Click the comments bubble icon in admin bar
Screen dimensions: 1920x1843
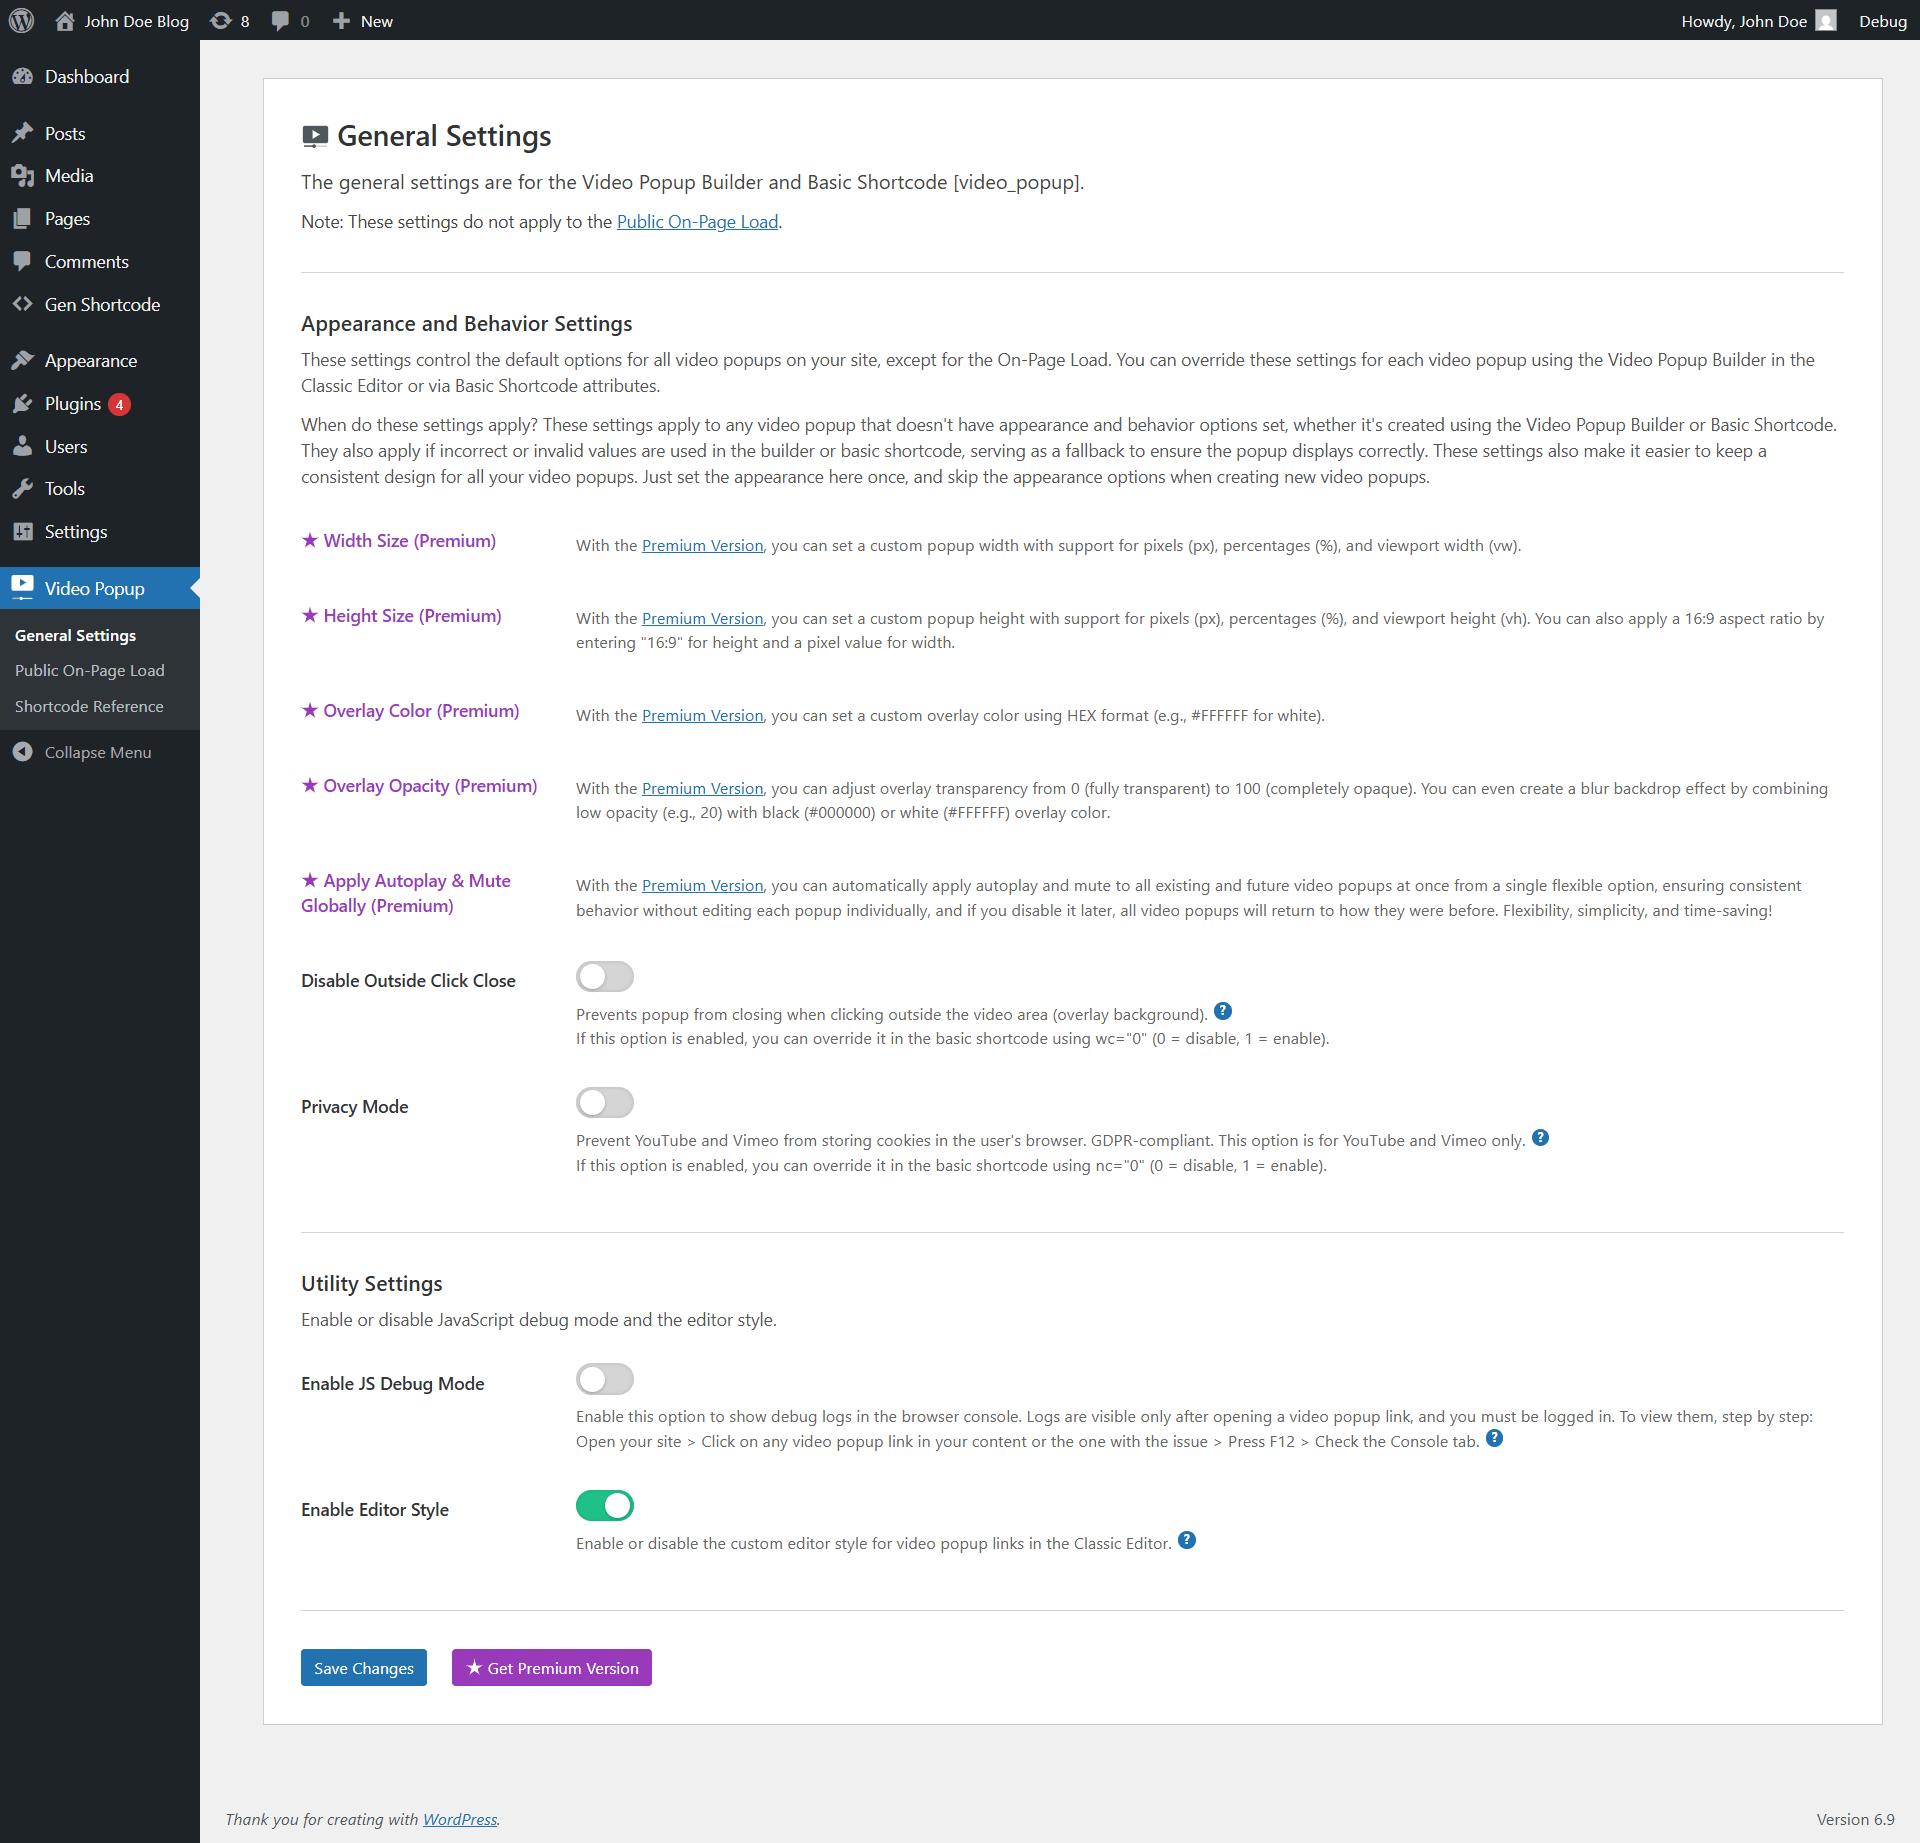pyautogui.click(x=281, y=21)
